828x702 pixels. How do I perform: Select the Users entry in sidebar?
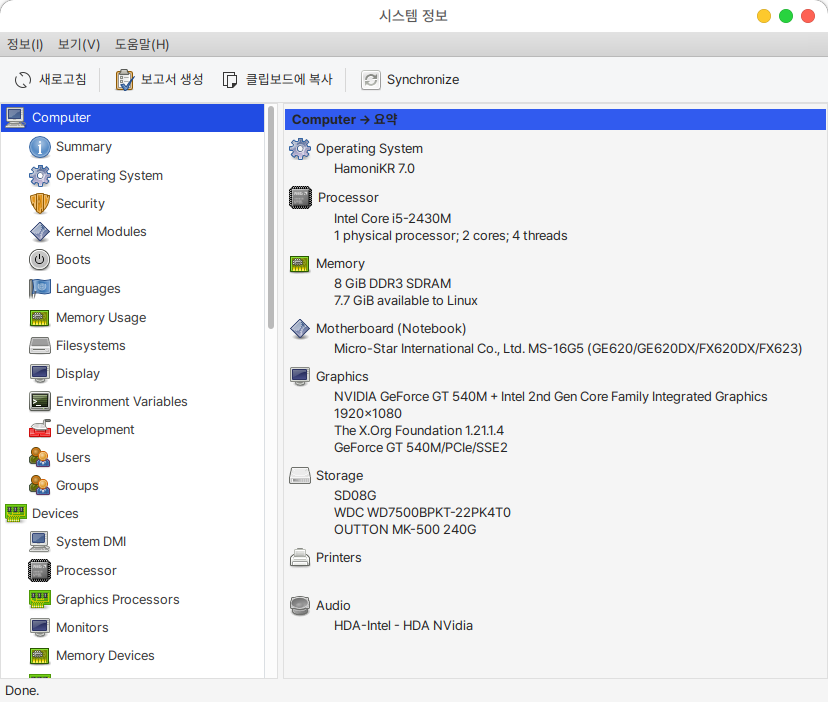(73, 457)
